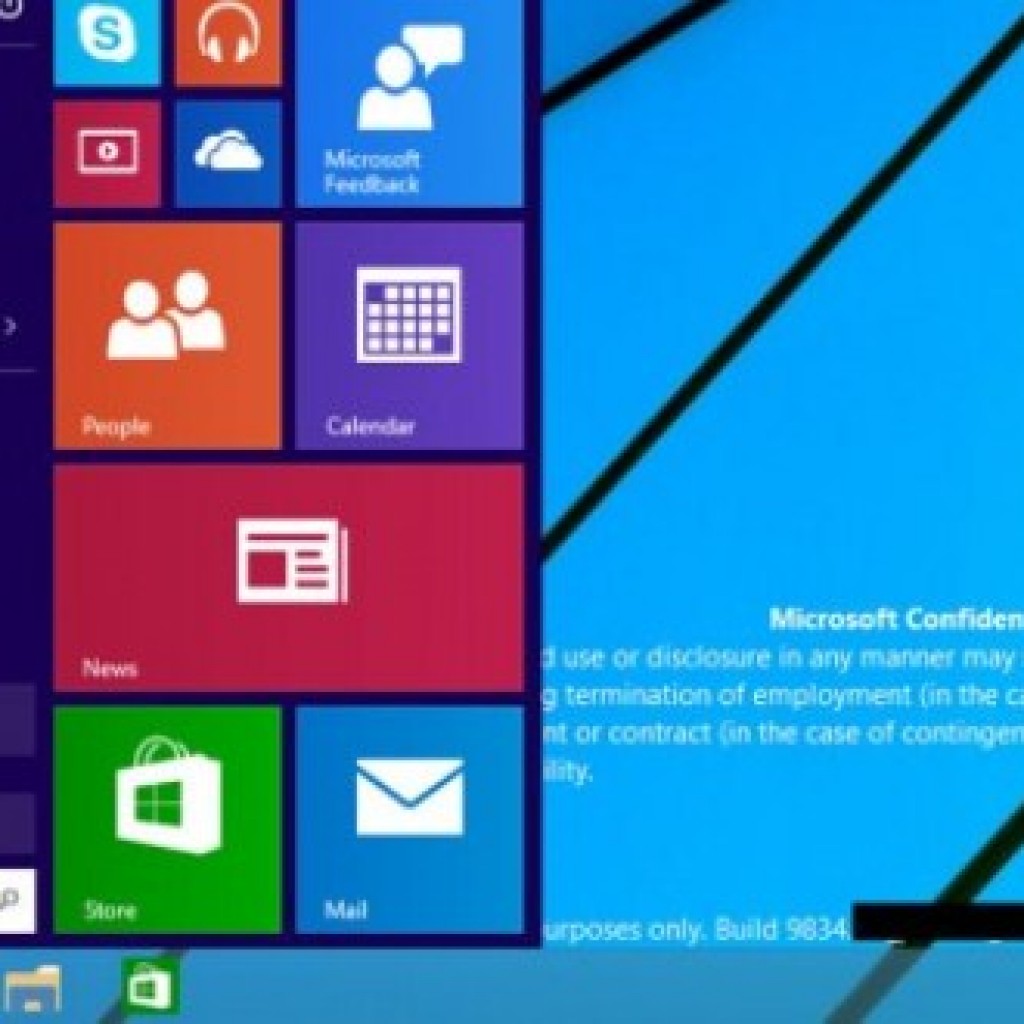1024x1024 pixels.
Task: Open Store icon on the taskbar
Action: pos(151,986)
